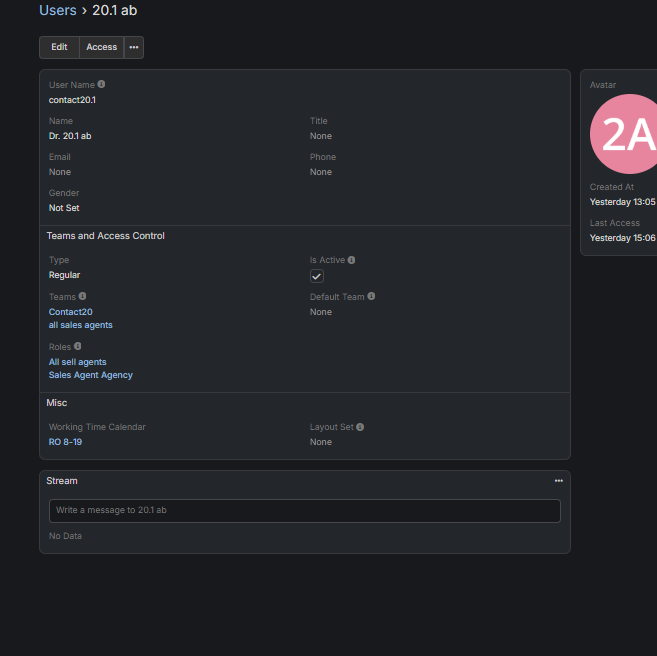Click the Not Set gender value
Image resolution: width=657 pixels, height=656 pixels.
point(64,208)
